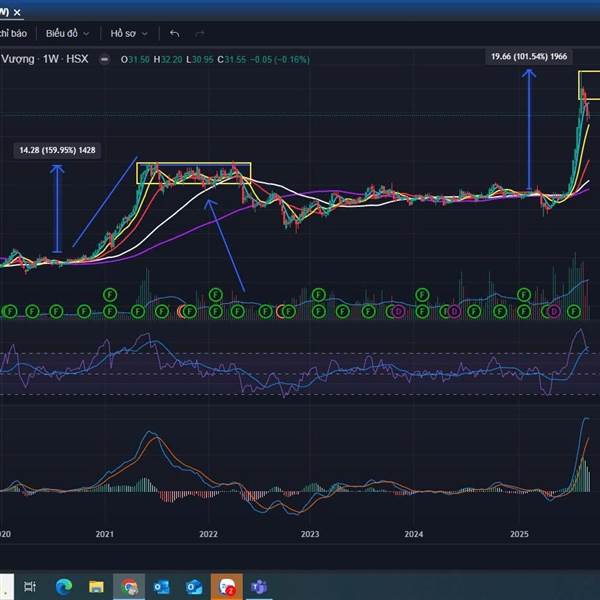Open Microsoft Teams from the taskbar

click(x=259, y=586)
